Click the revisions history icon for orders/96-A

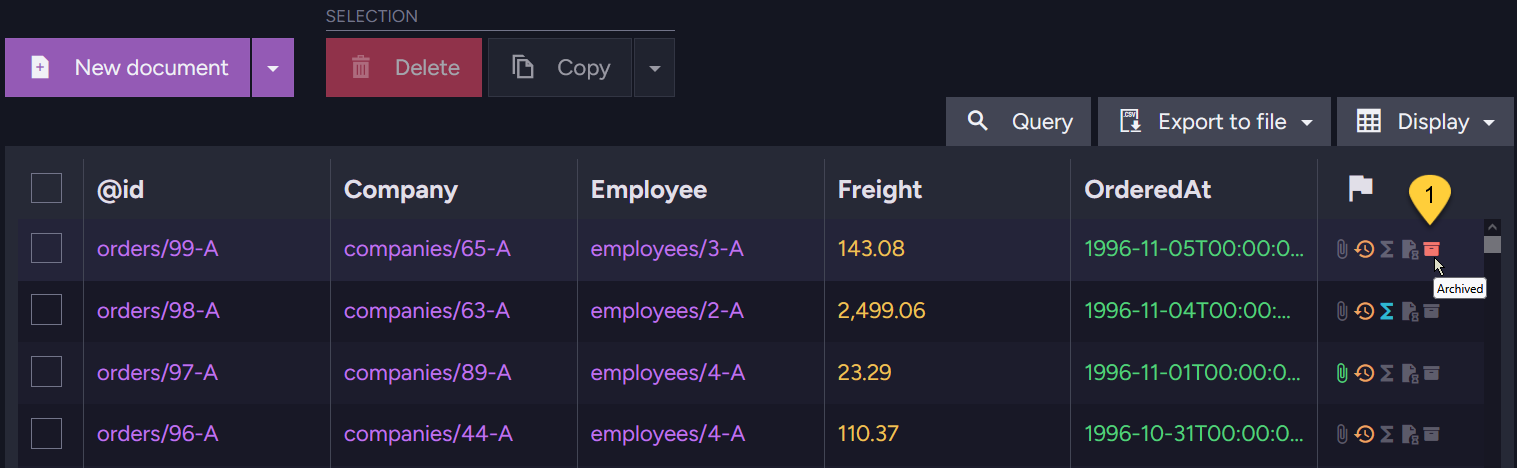1364,434
